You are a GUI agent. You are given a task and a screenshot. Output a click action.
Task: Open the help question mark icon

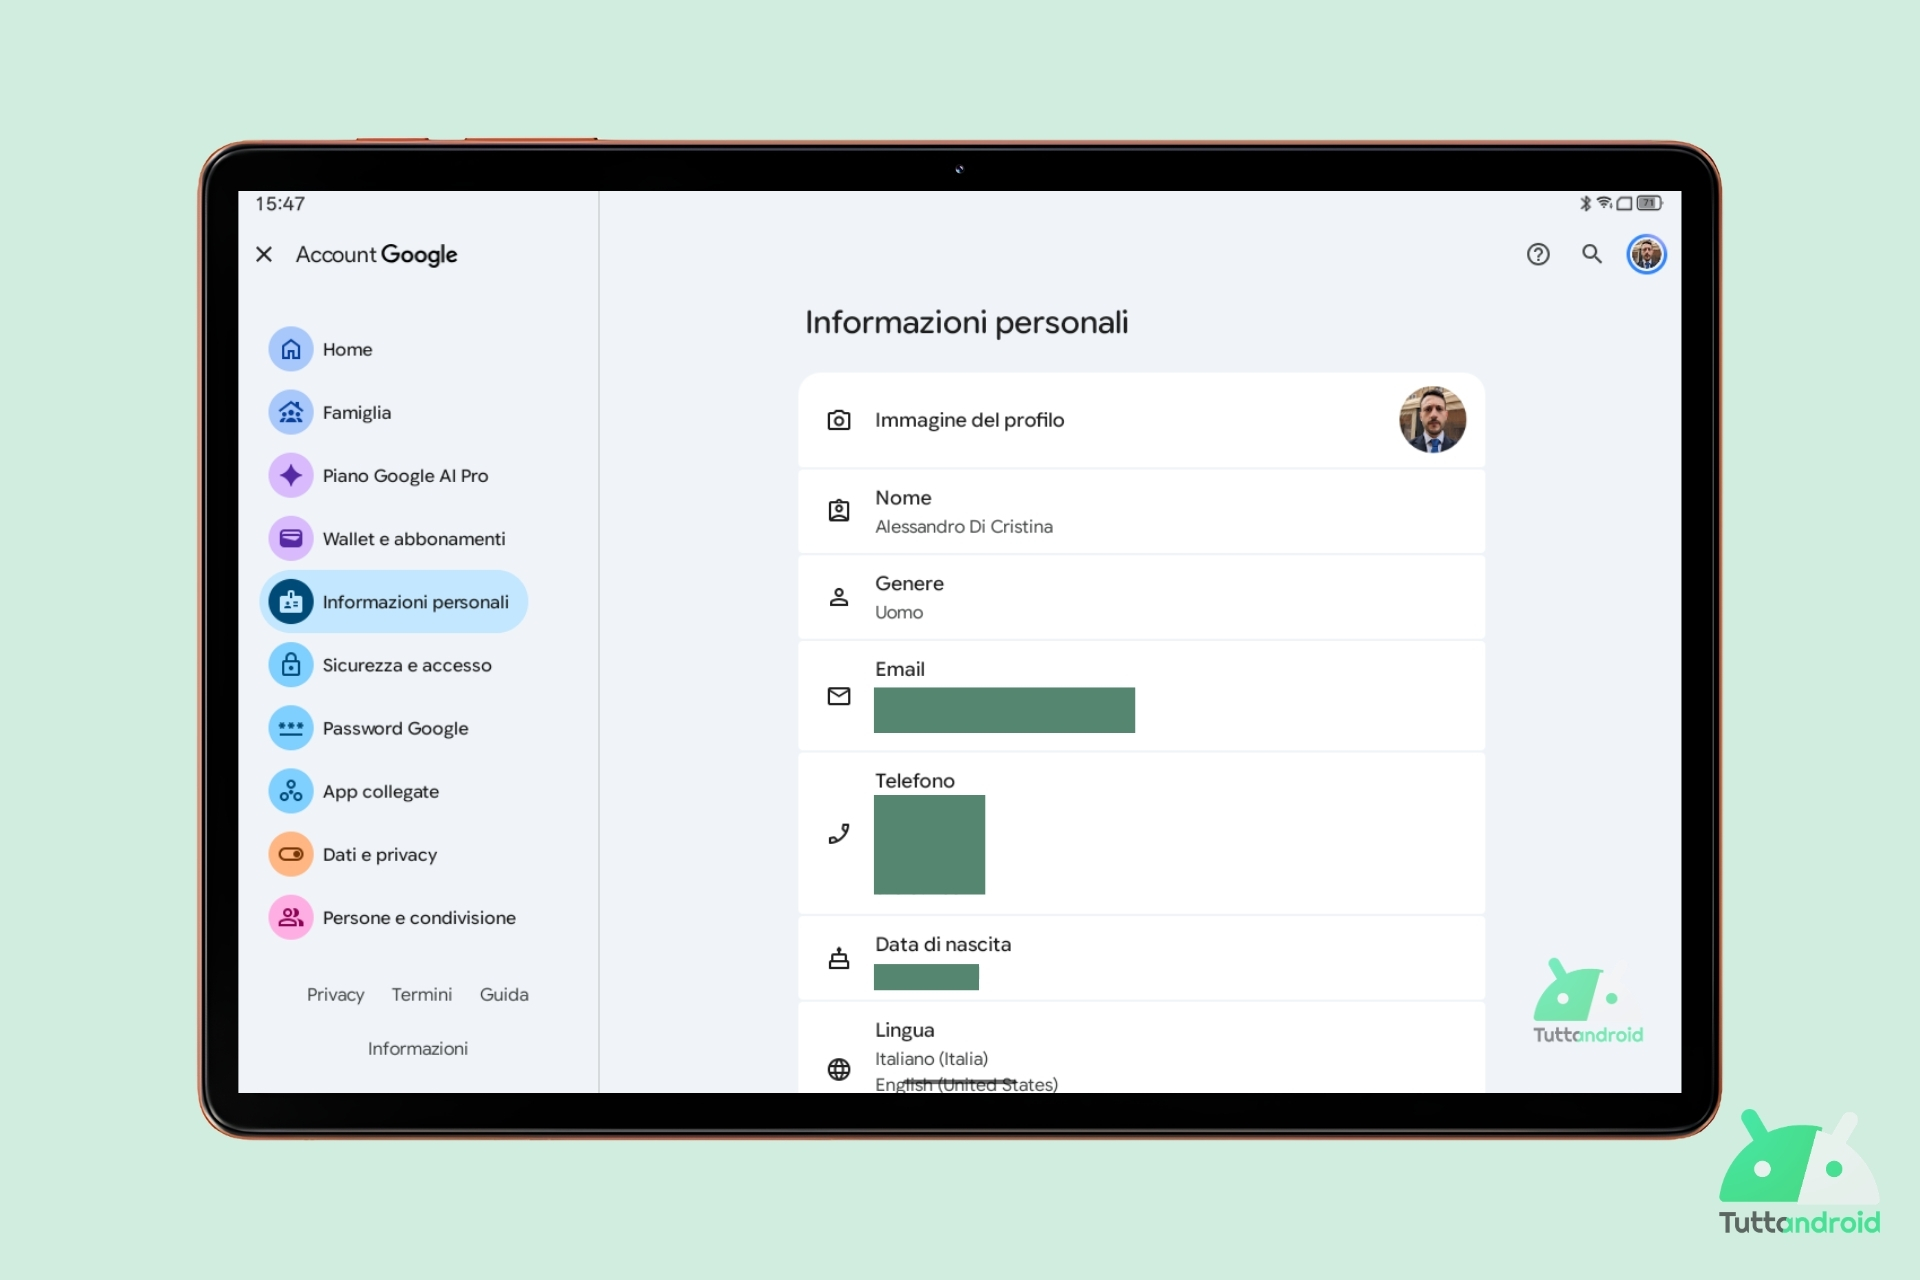[x=1538, y=254]
